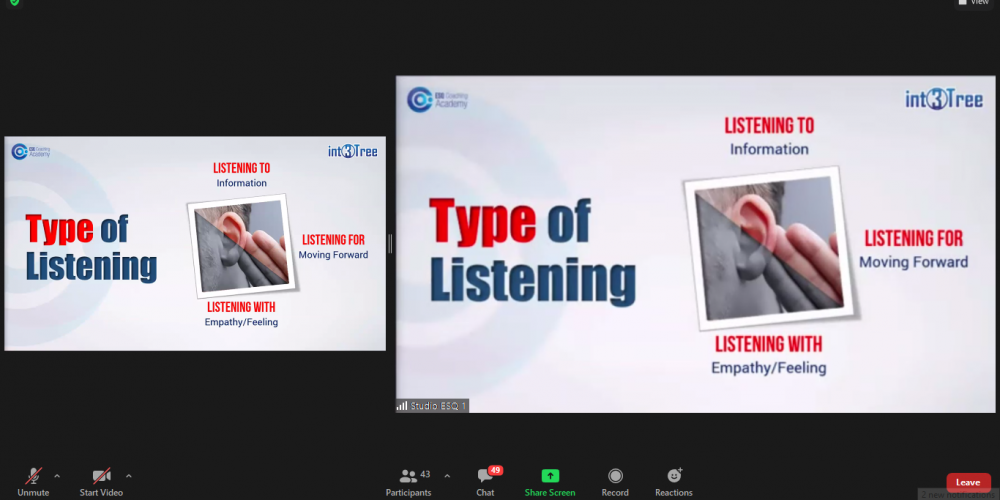This screenshot has width=1000, height=500.
Task: Select the small slide thumbnail on left
Action: click(195, 244)
